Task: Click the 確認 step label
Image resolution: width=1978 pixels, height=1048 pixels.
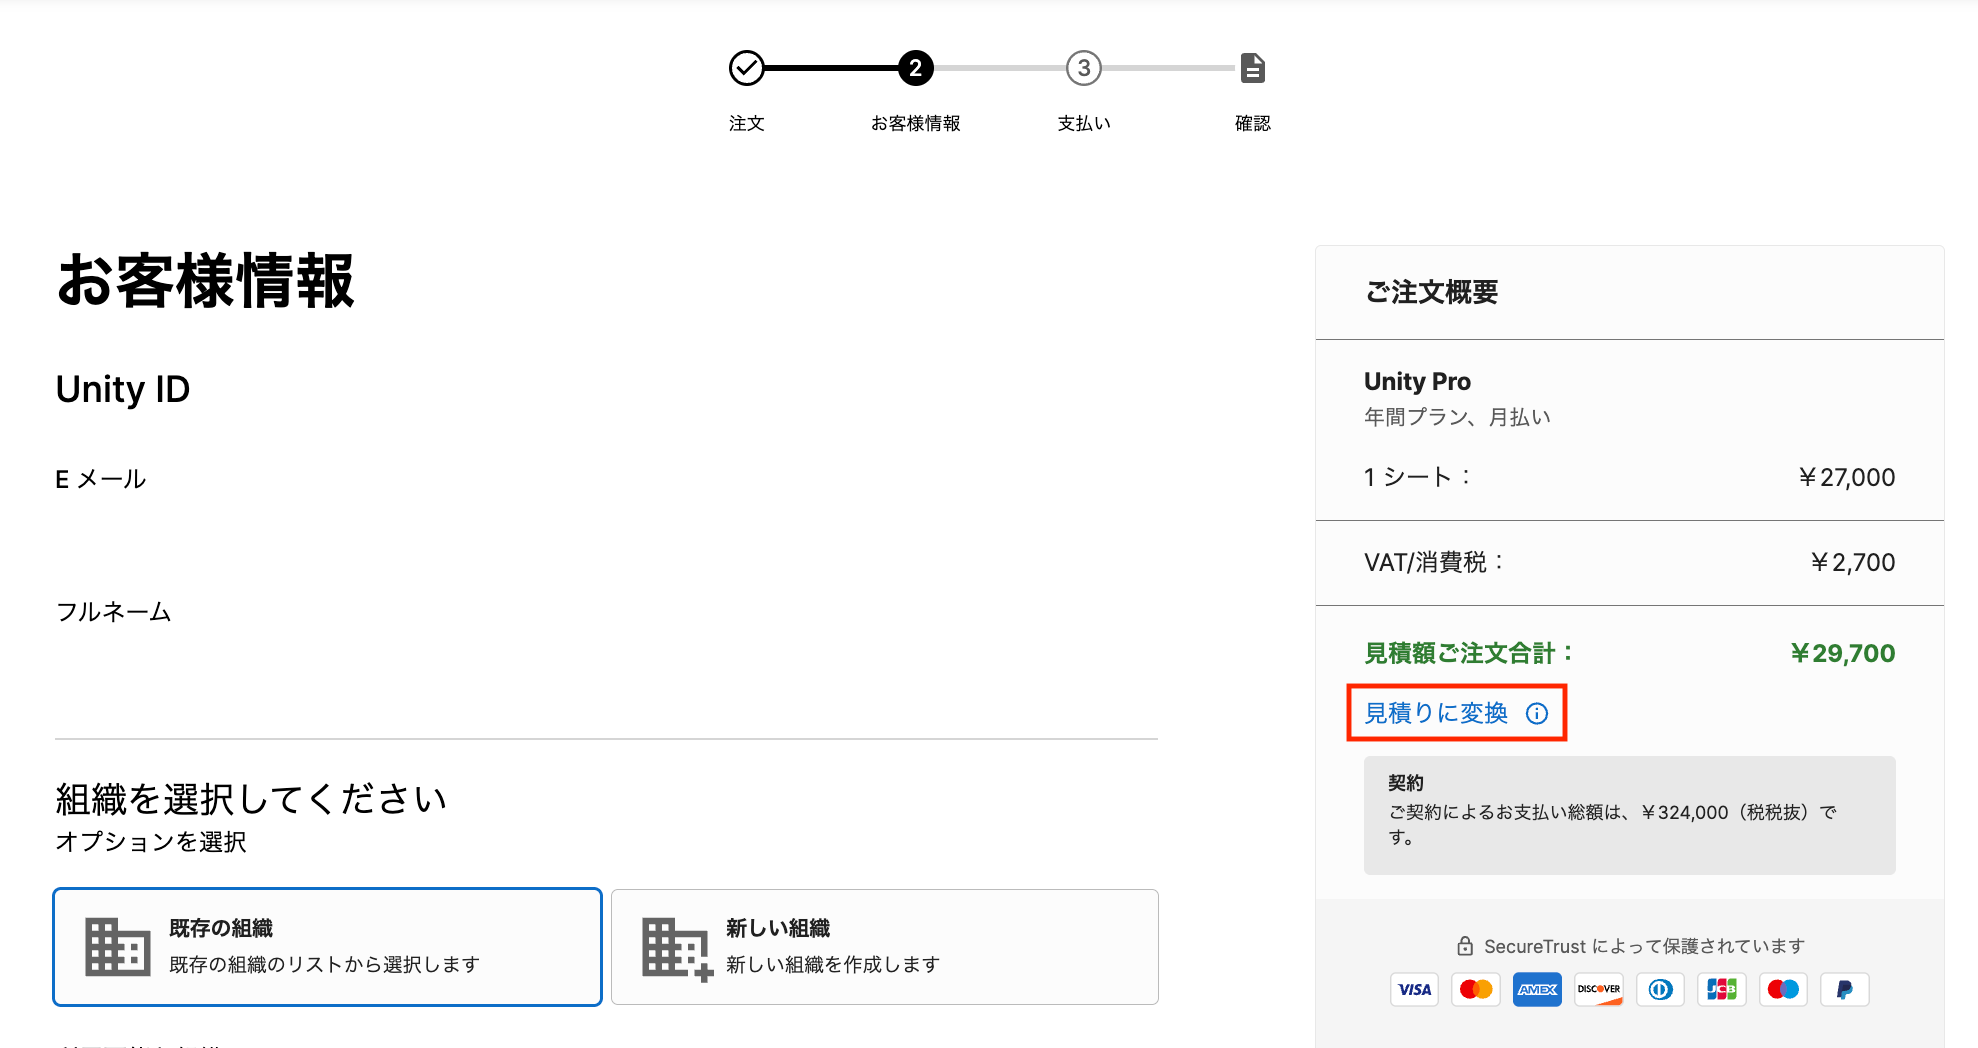Action: tap(1253, 123)
